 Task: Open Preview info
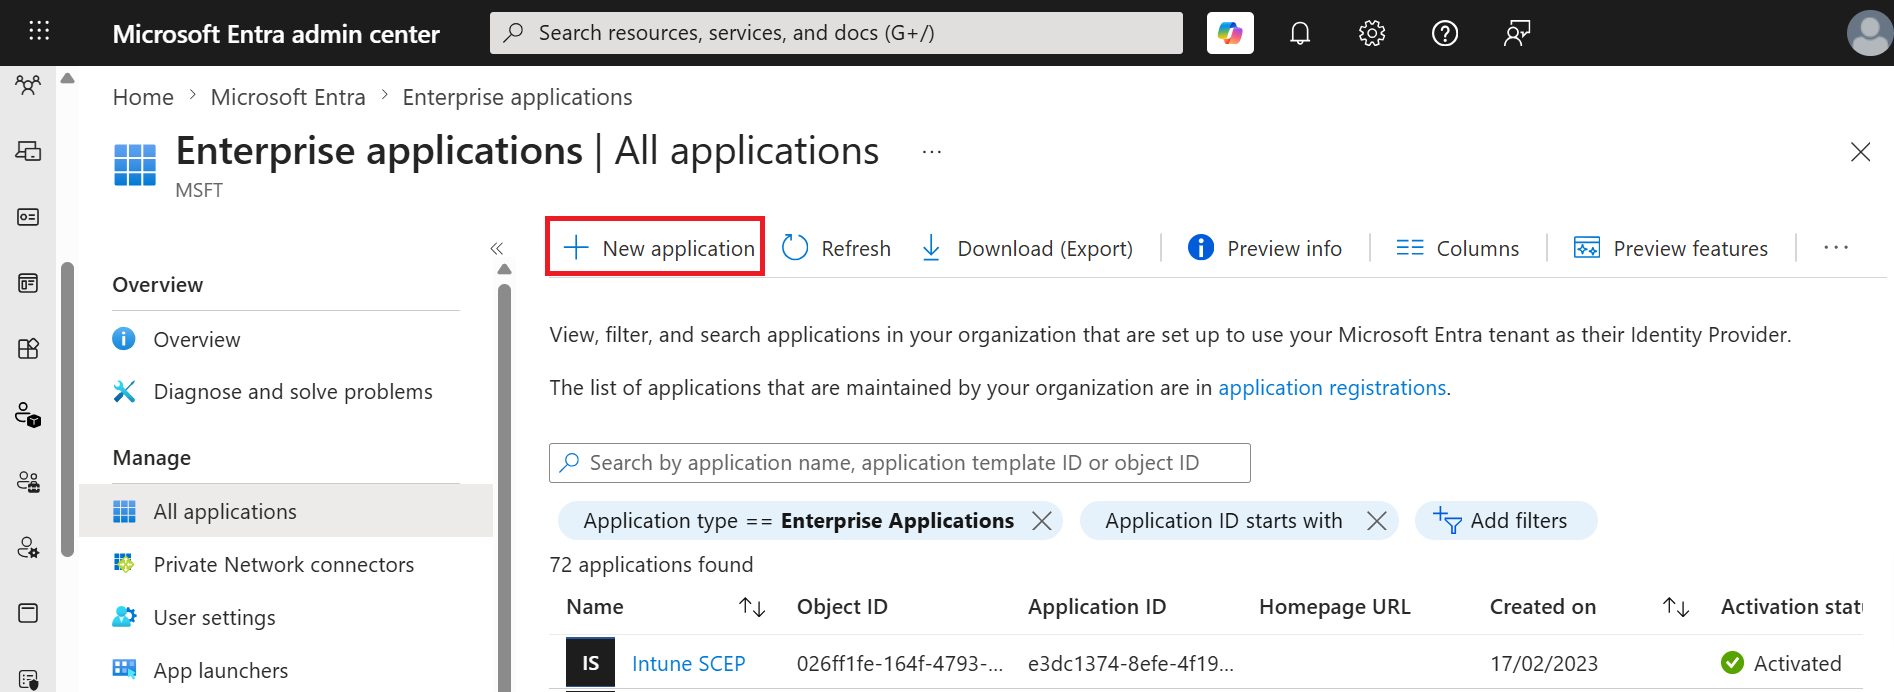[x=1265, y=248]
